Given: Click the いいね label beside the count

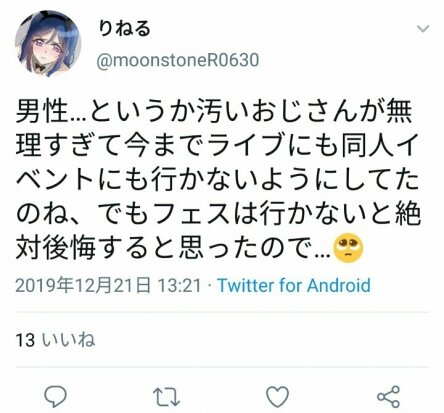Looking at the screenshot, I should tap(69, 340).
